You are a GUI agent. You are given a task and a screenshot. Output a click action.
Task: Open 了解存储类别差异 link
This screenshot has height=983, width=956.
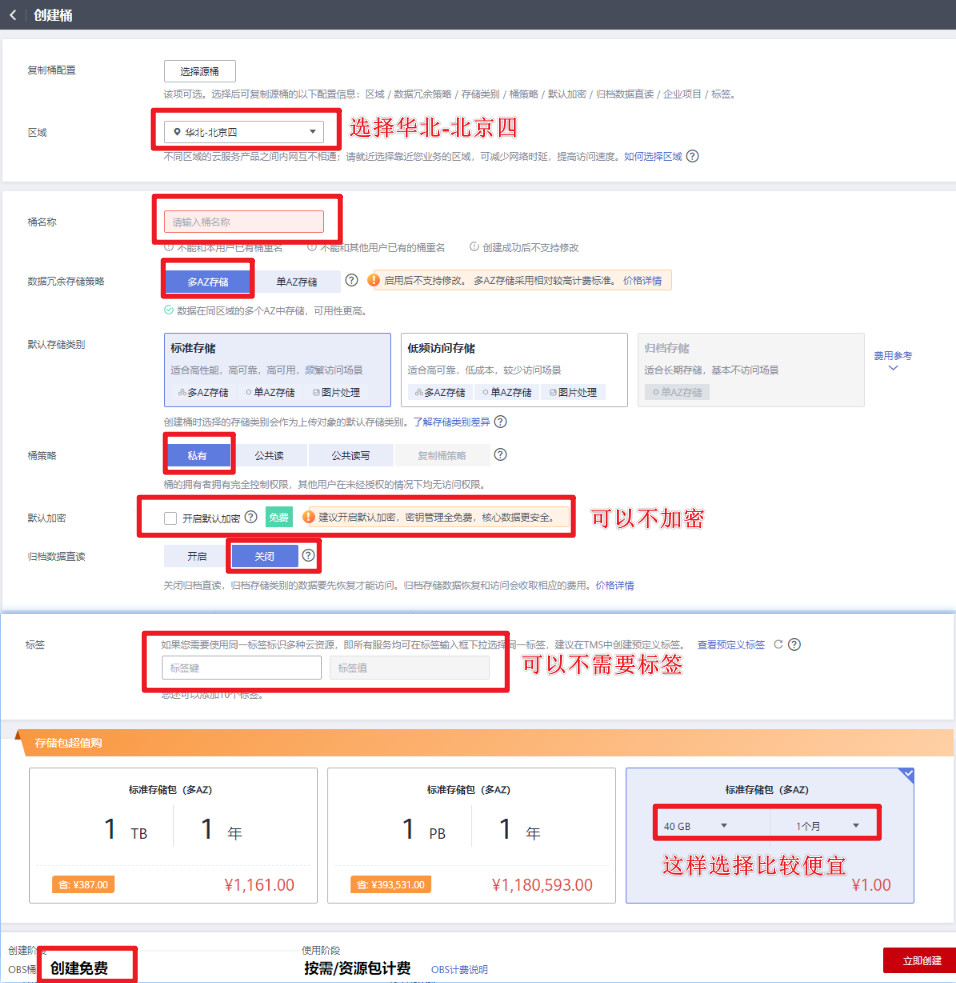(x=451, y=422)
